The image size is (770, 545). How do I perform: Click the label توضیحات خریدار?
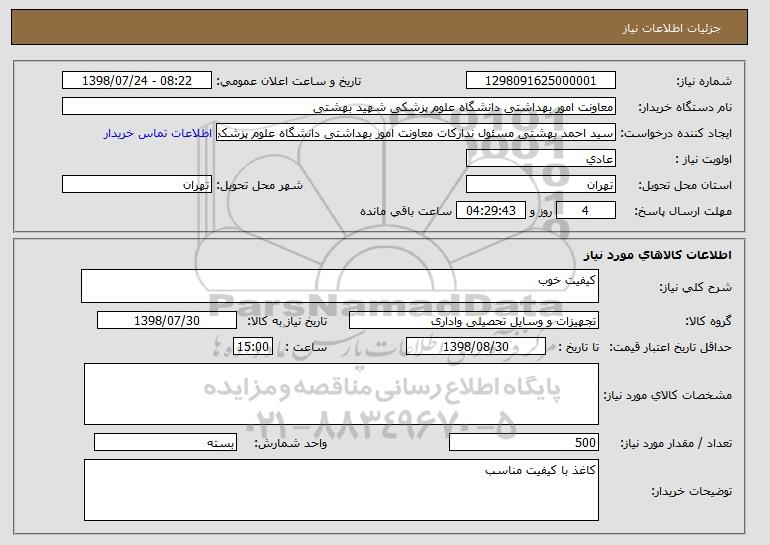(691, 491)
